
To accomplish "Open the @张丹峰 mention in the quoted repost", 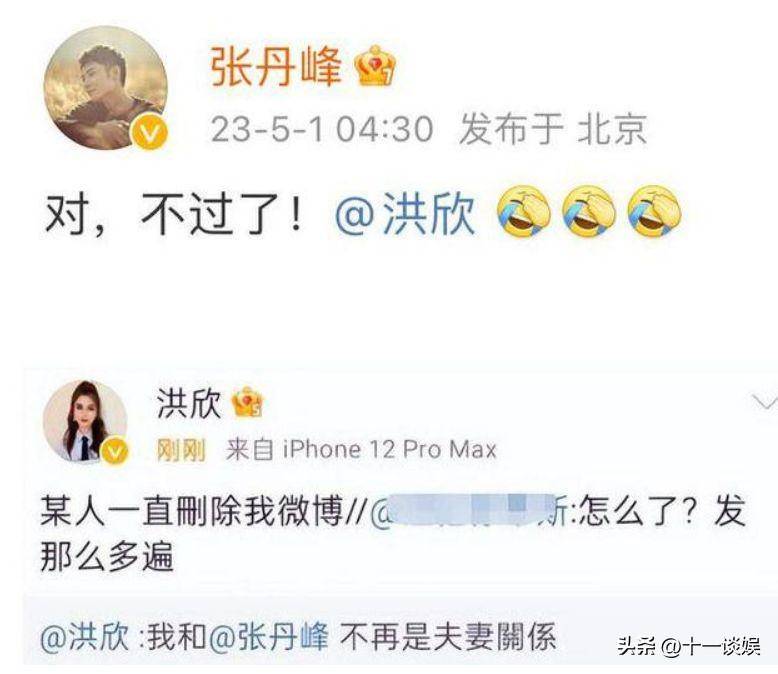I will tap(268, 637).
